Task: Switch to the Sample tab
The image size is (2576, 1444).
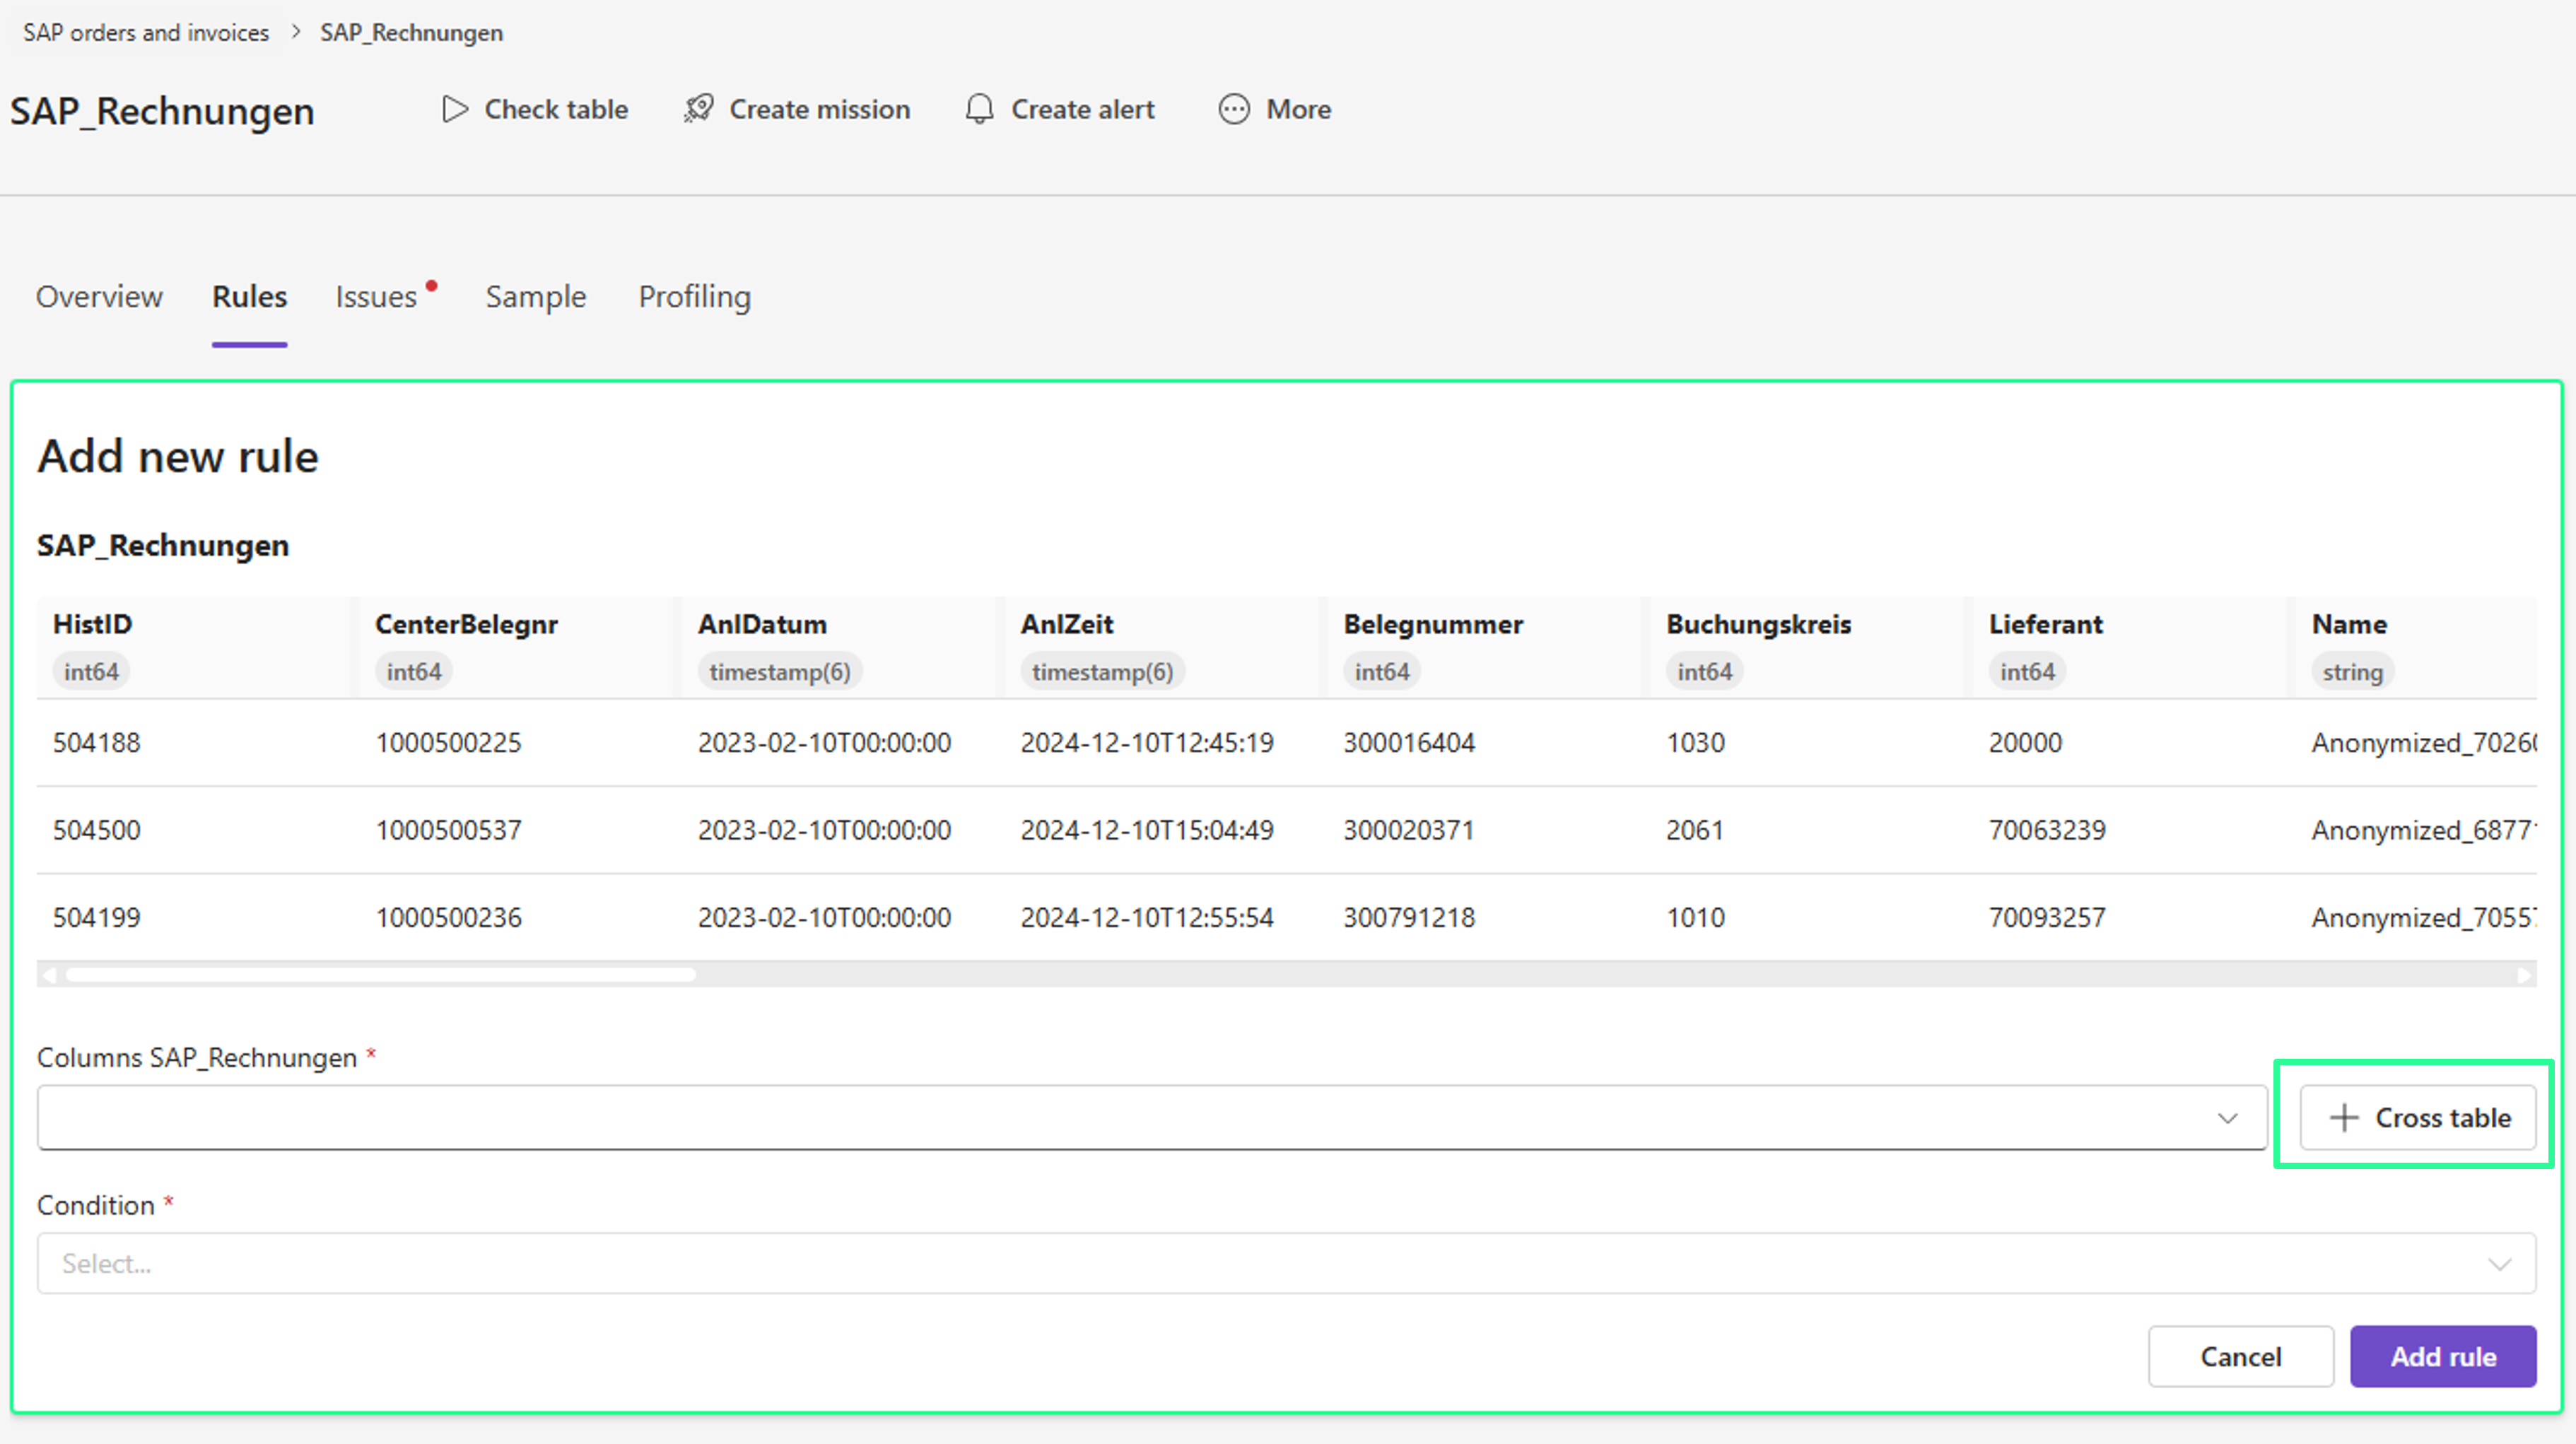Action: tap(536, 297)
